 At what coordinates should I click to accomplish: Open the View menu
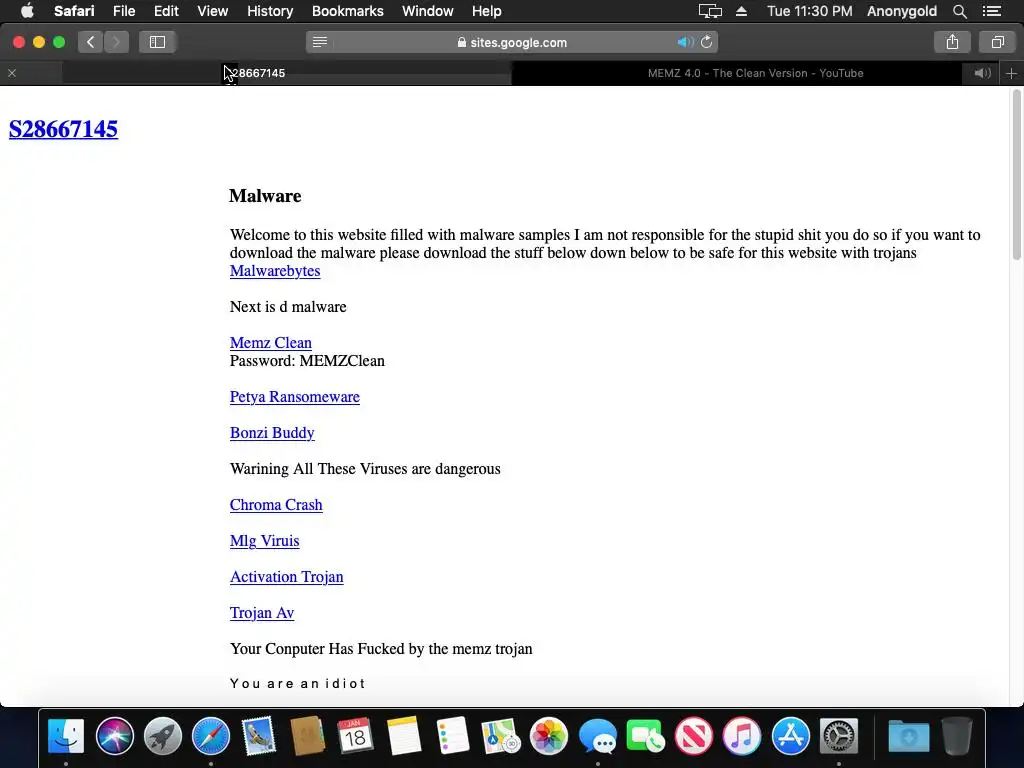point(213,11)
